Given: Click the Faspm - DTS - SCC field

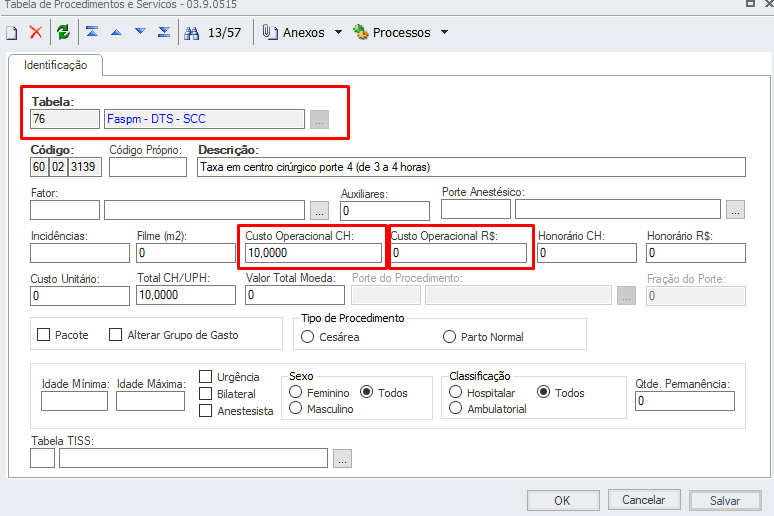Looking at the screenshot, I should (204, 119).
